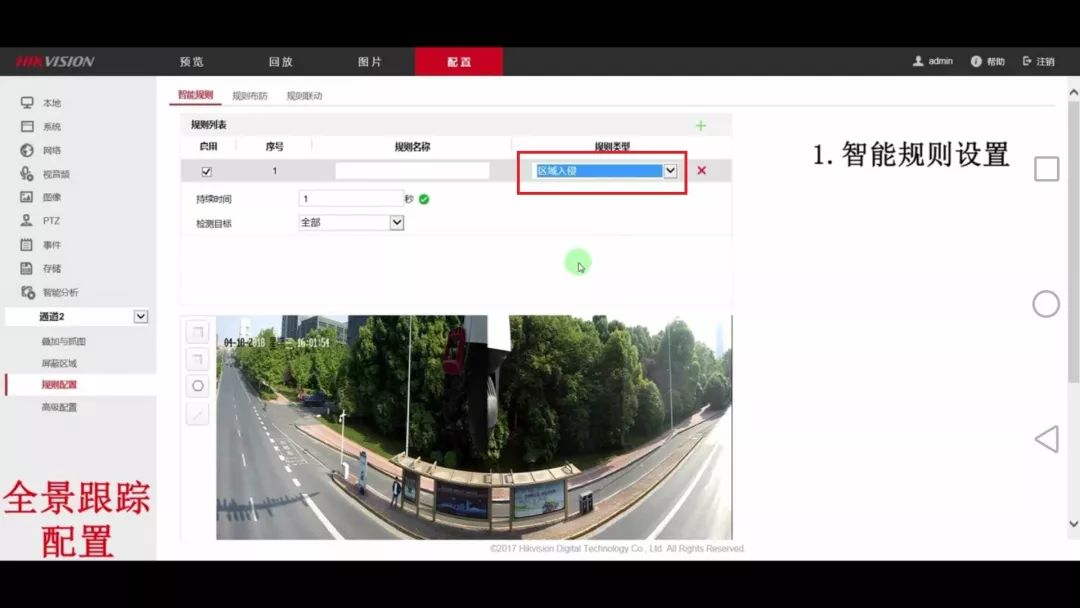Open 事件 event settings in sidebar
The height and width of the screenshot is (608, 1080).
[x=50, y=245]
